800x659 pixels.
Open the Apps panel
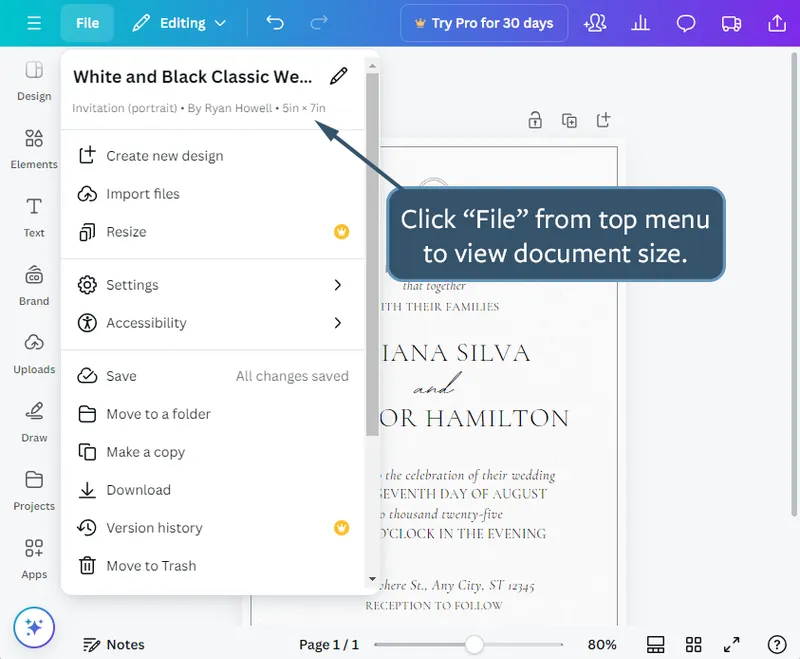click(33, 559)
